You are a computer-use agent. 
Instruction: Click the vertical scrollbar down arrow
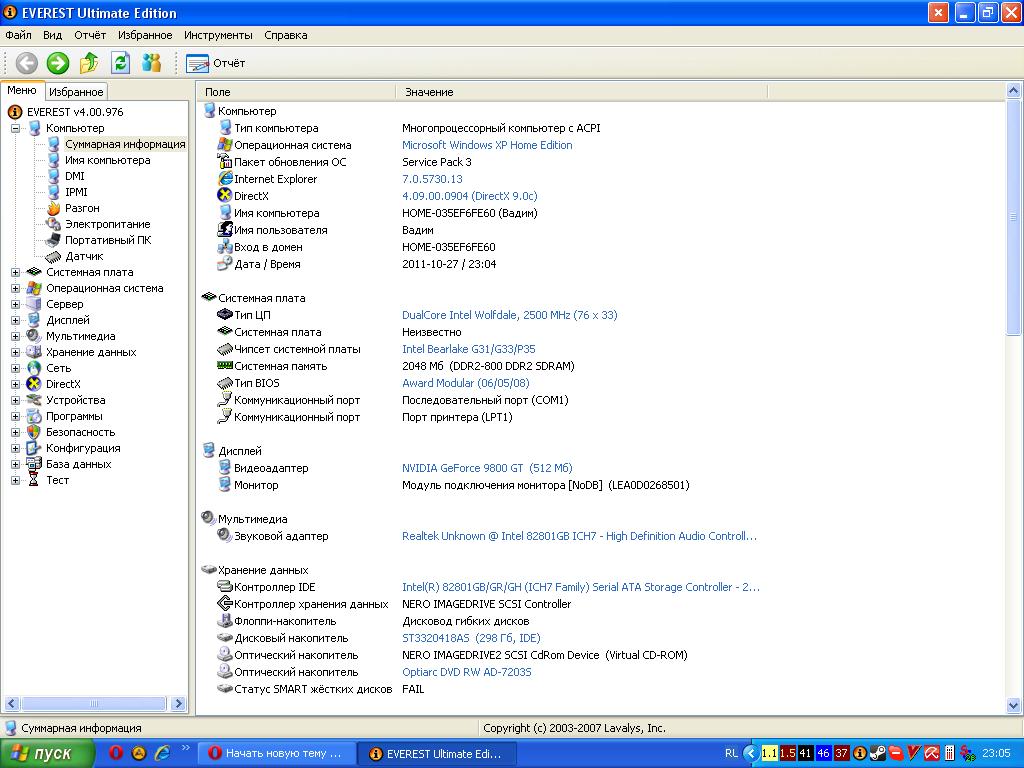(1014, 706)
